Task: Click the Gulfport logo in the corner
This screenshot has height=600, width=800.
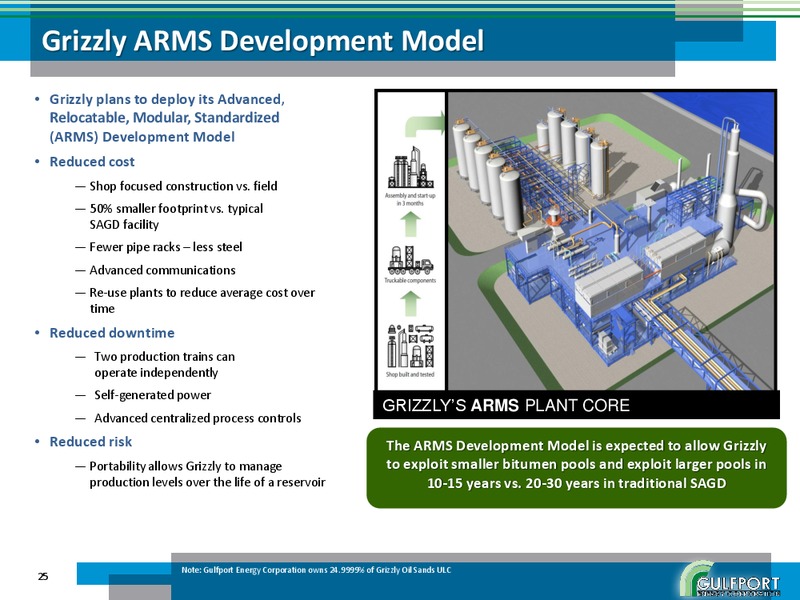Action: [x=730, y=580]
